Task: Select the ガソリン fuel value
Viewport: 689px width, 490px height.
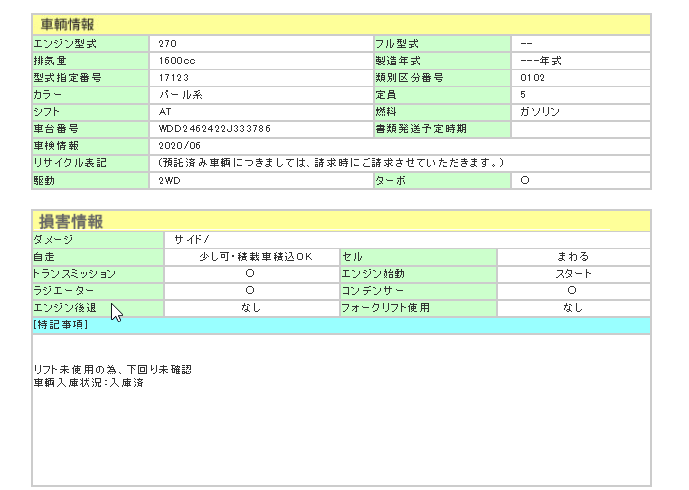Action: click(540, 112)
